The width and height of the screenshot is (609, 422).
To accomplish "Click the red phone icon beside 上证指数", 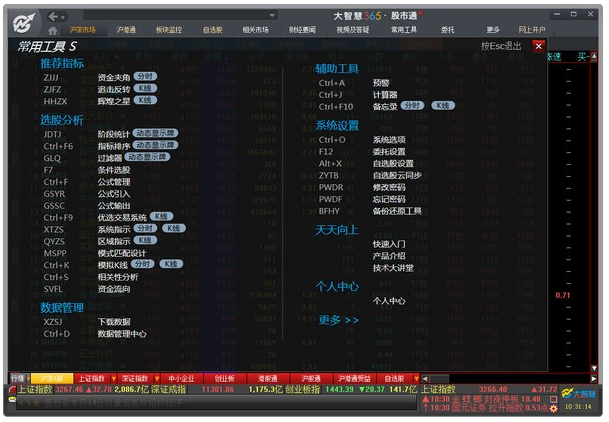I will pos(12,389).
